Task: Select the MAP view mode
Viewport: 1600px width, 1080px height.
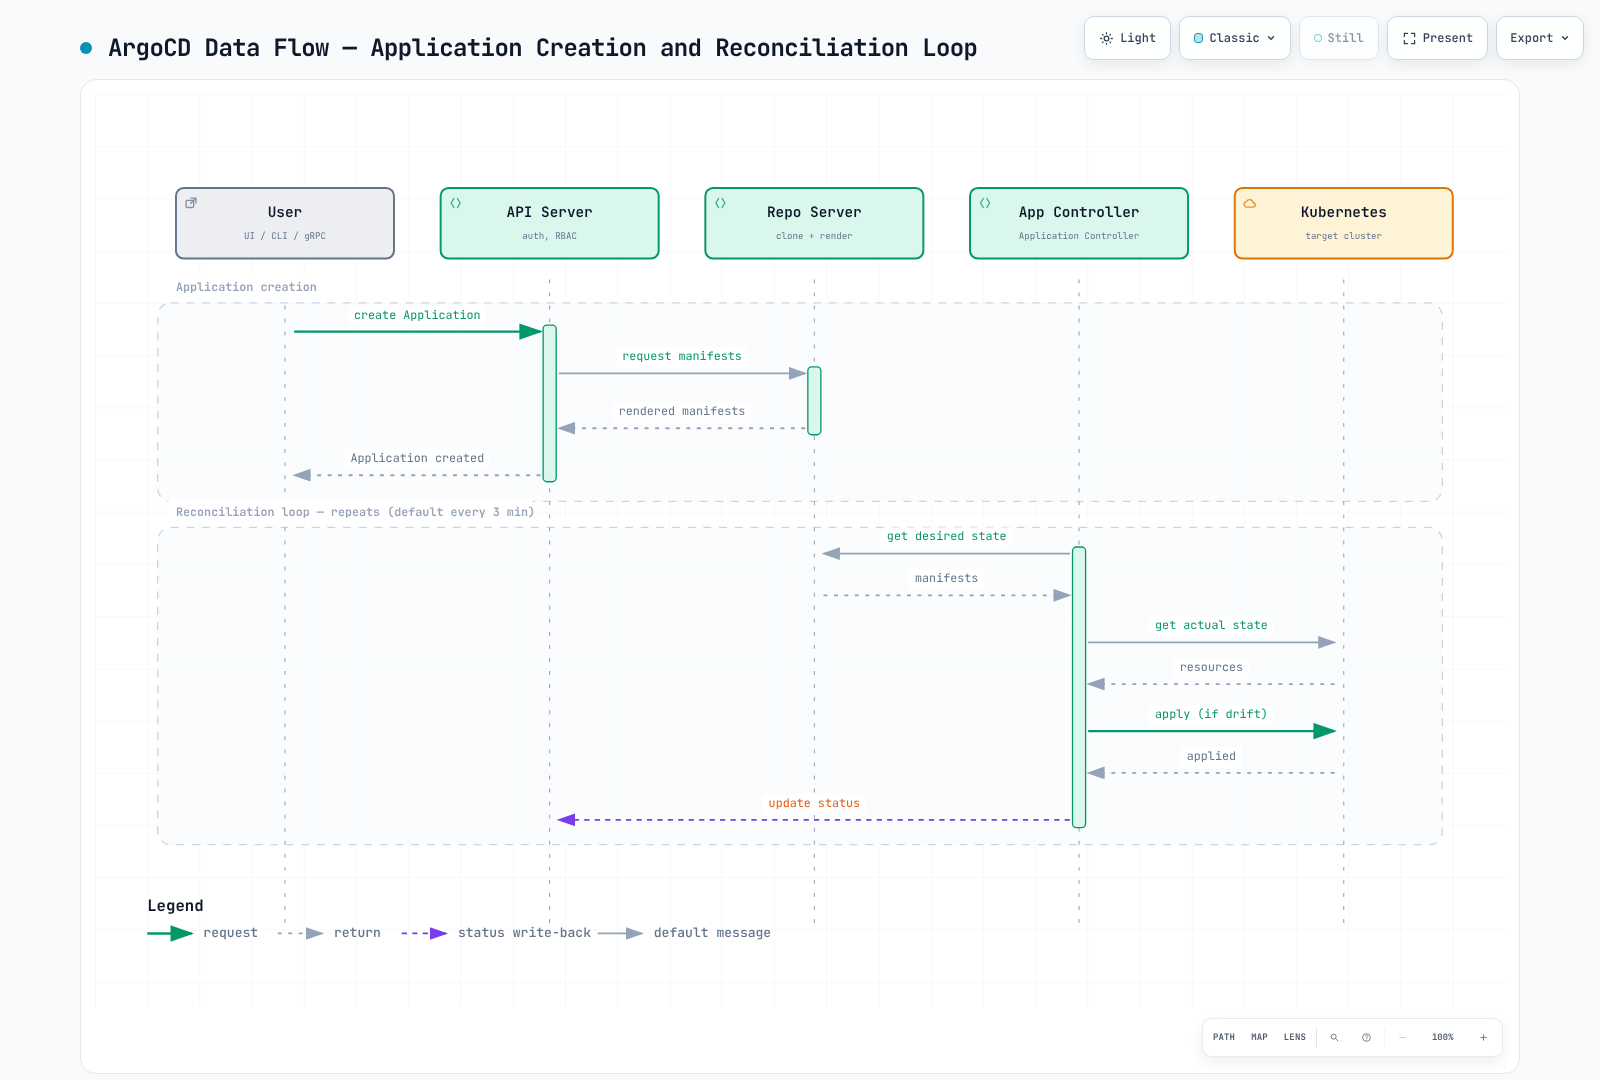Action: pos(1259,1037)
